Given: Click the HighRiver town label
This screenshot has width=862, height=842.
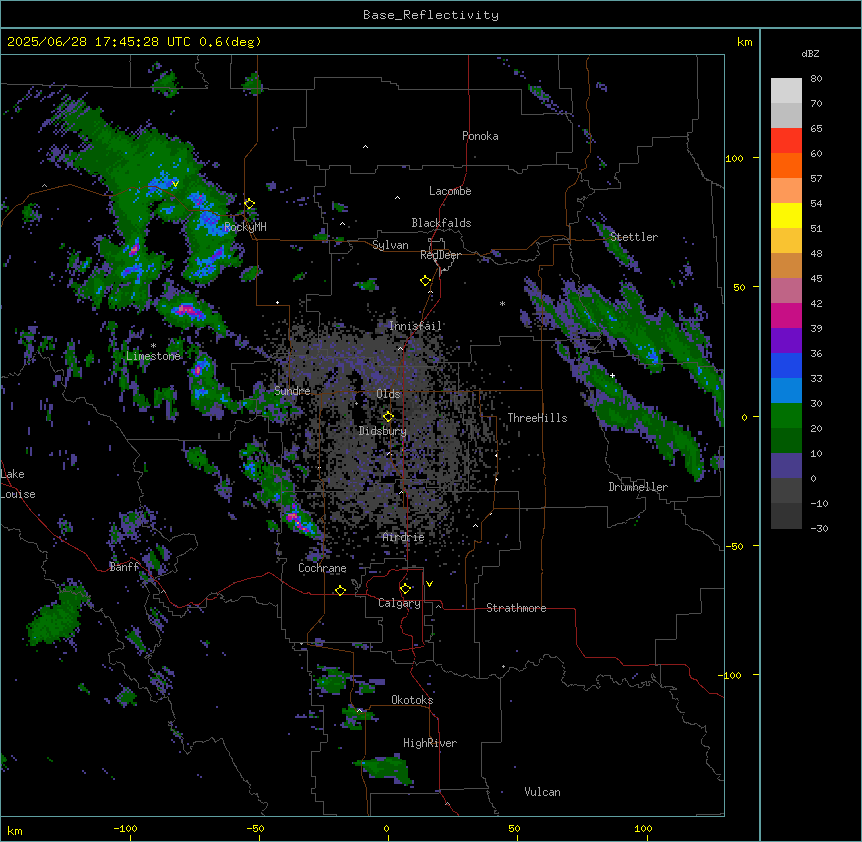Looking at the screenshot, I should (430, 743).
